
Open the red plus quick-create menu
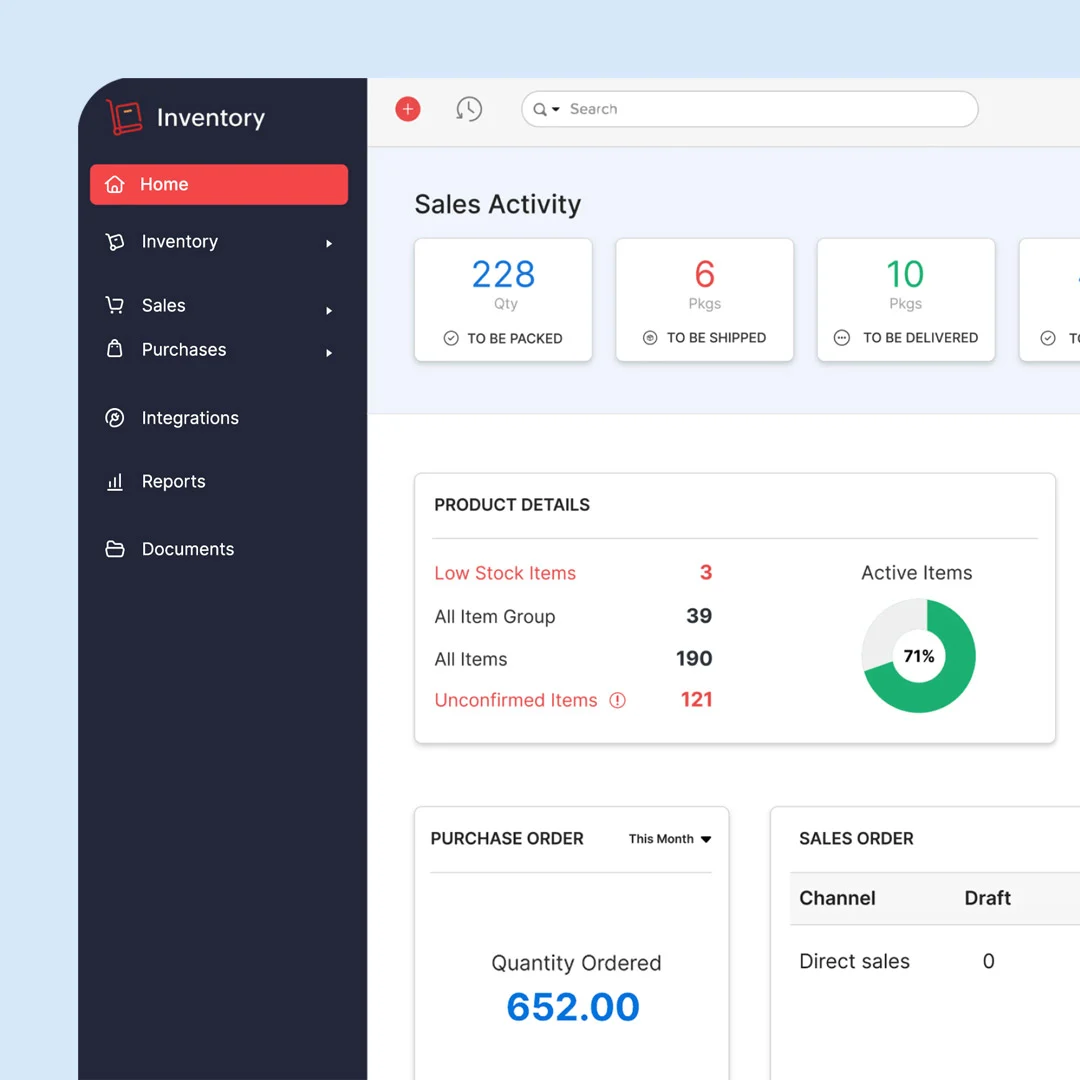[408, 109]
